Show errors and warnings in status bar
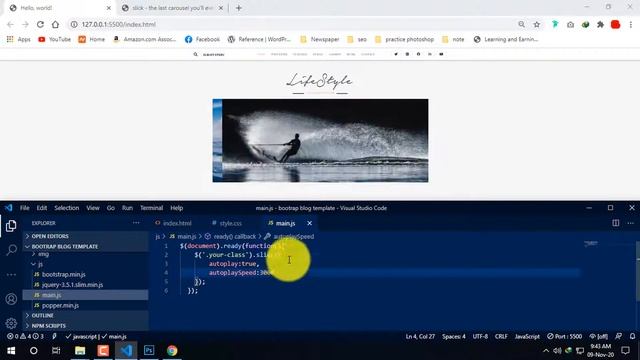640x360 pixels. click(x=25, y=336)
